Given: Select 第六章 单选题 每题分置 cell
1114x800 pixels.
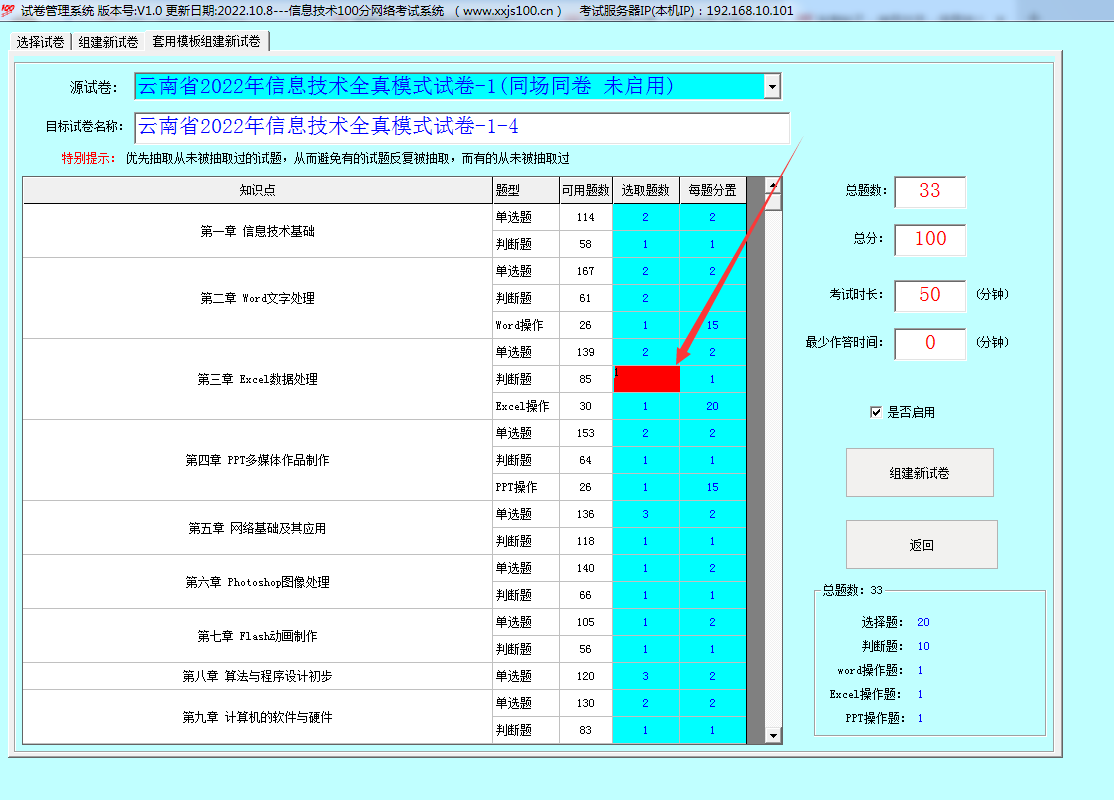Looking at the screenshot, I should (713, 568).
